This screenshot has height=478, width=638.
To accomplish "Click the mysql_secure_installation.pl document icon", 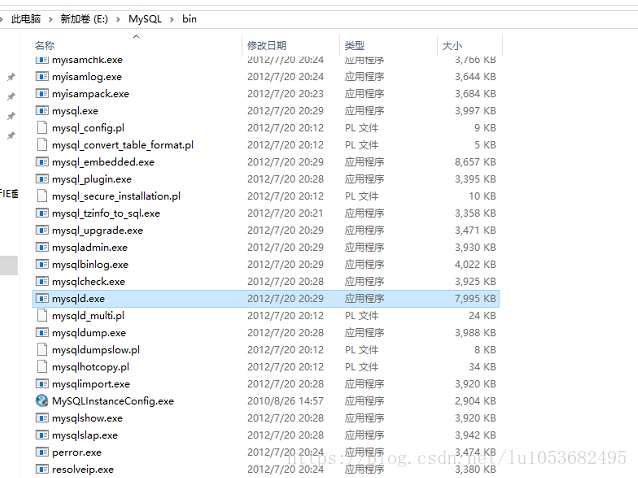I will [42, 196].
